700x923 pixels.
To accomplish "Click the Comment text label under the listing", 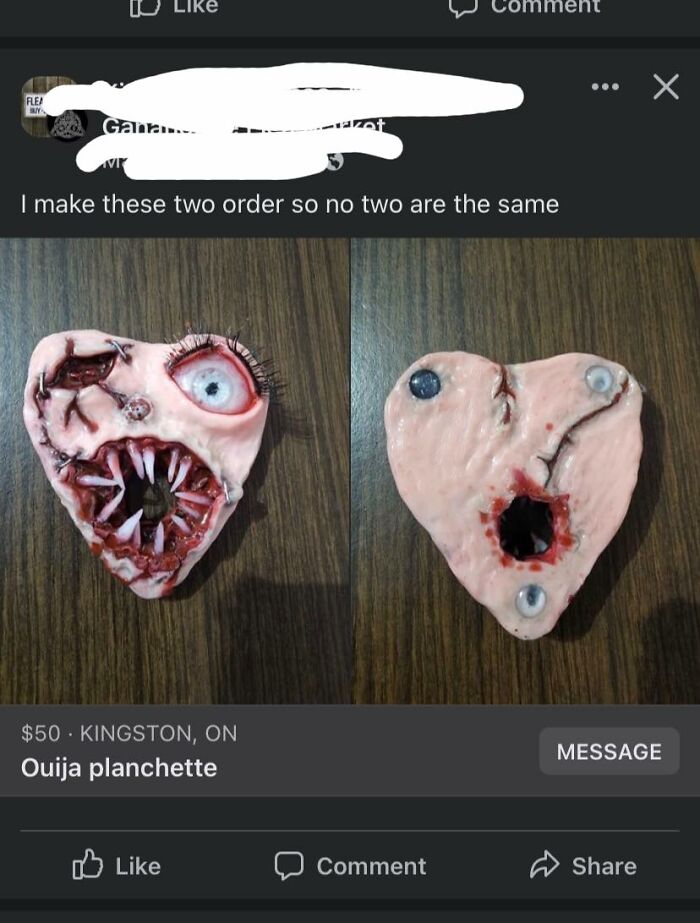I will tap(371, 866).
